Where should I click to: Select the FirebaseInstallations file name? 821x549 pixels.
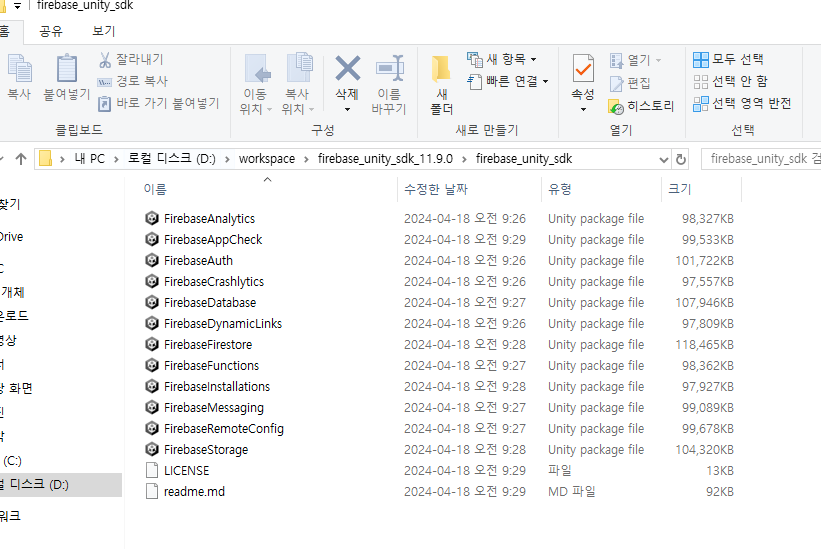tap(217, 386)
